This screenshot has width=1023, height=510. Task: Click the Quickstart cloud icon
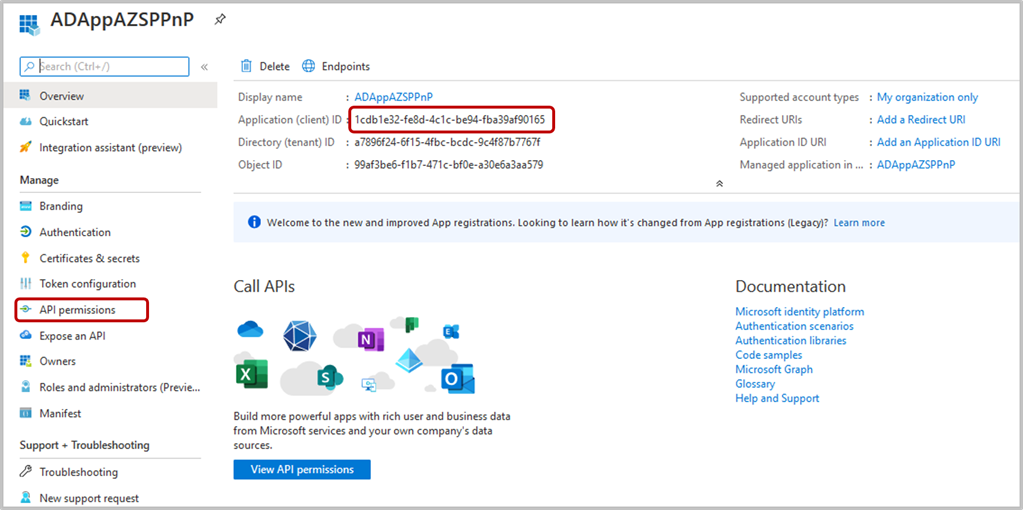[x=26, y=121]
